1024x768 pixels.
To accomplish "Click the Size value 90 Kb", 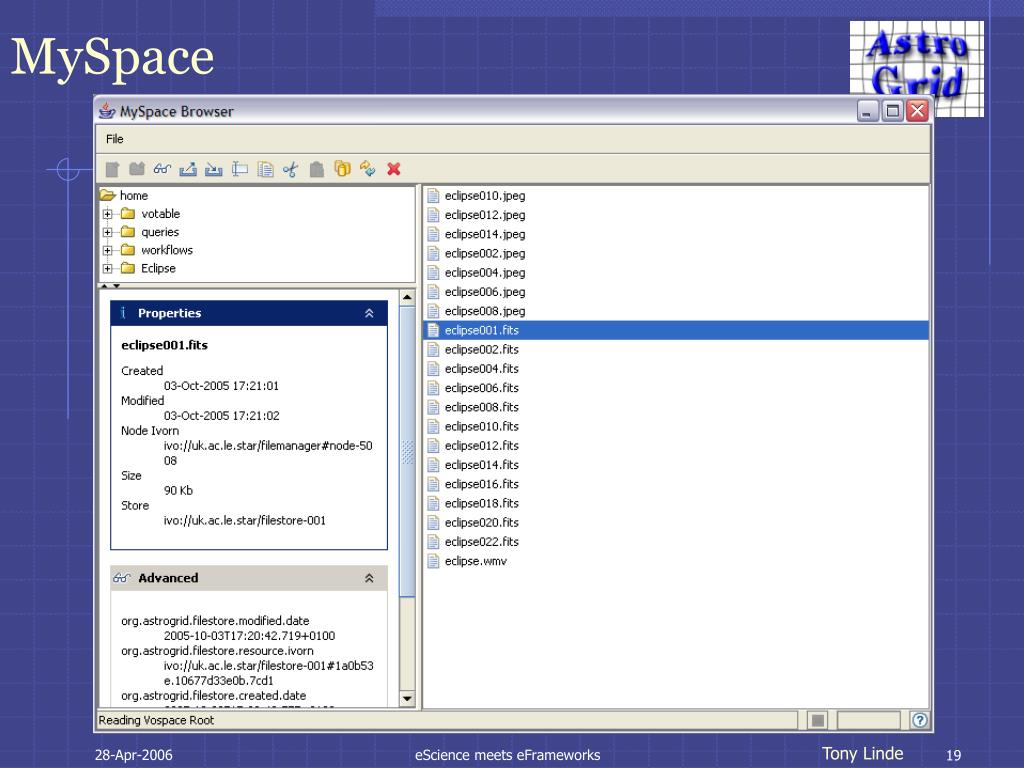I will (178, 490).
